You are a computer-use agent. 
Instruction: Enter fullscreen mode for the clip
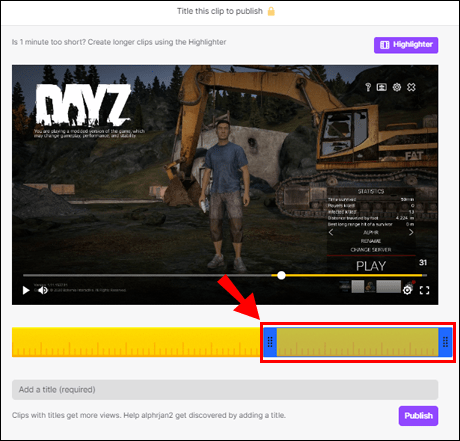click(x=424, y=290)
